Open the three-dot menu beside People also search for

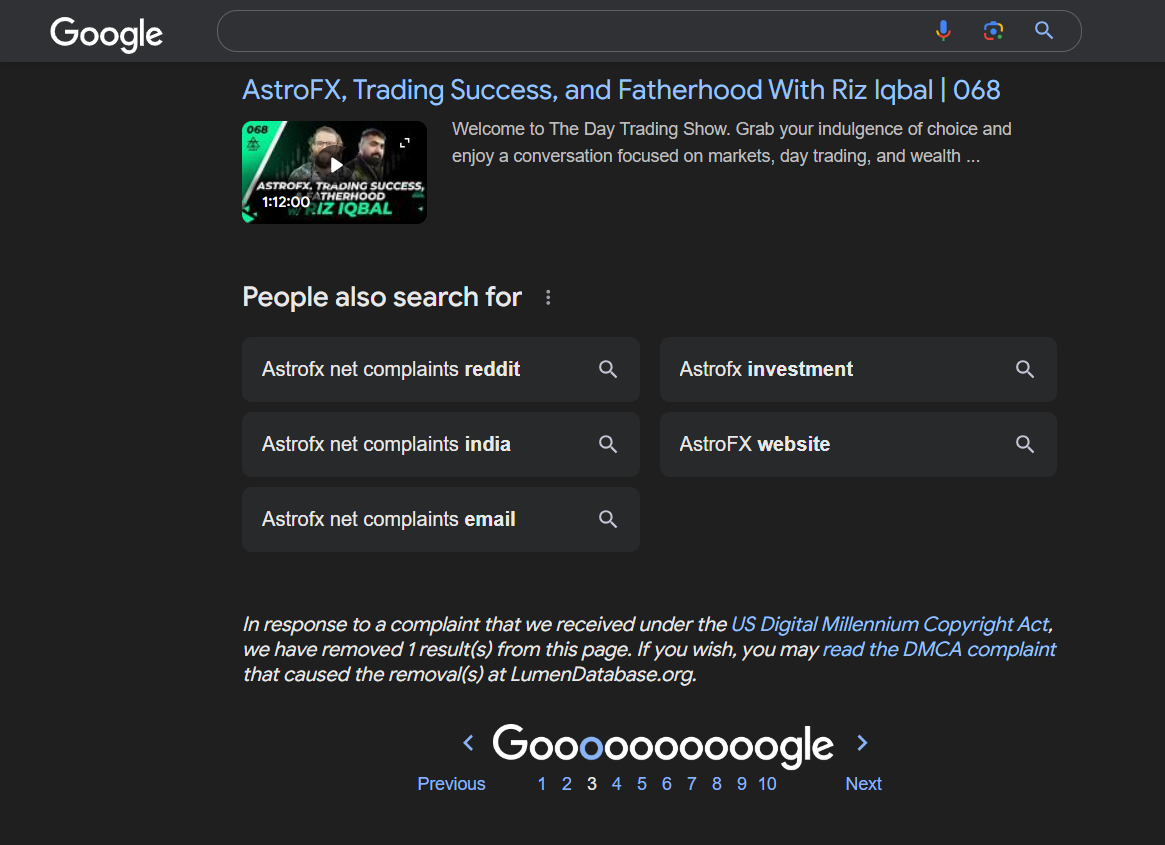point(548,297)
